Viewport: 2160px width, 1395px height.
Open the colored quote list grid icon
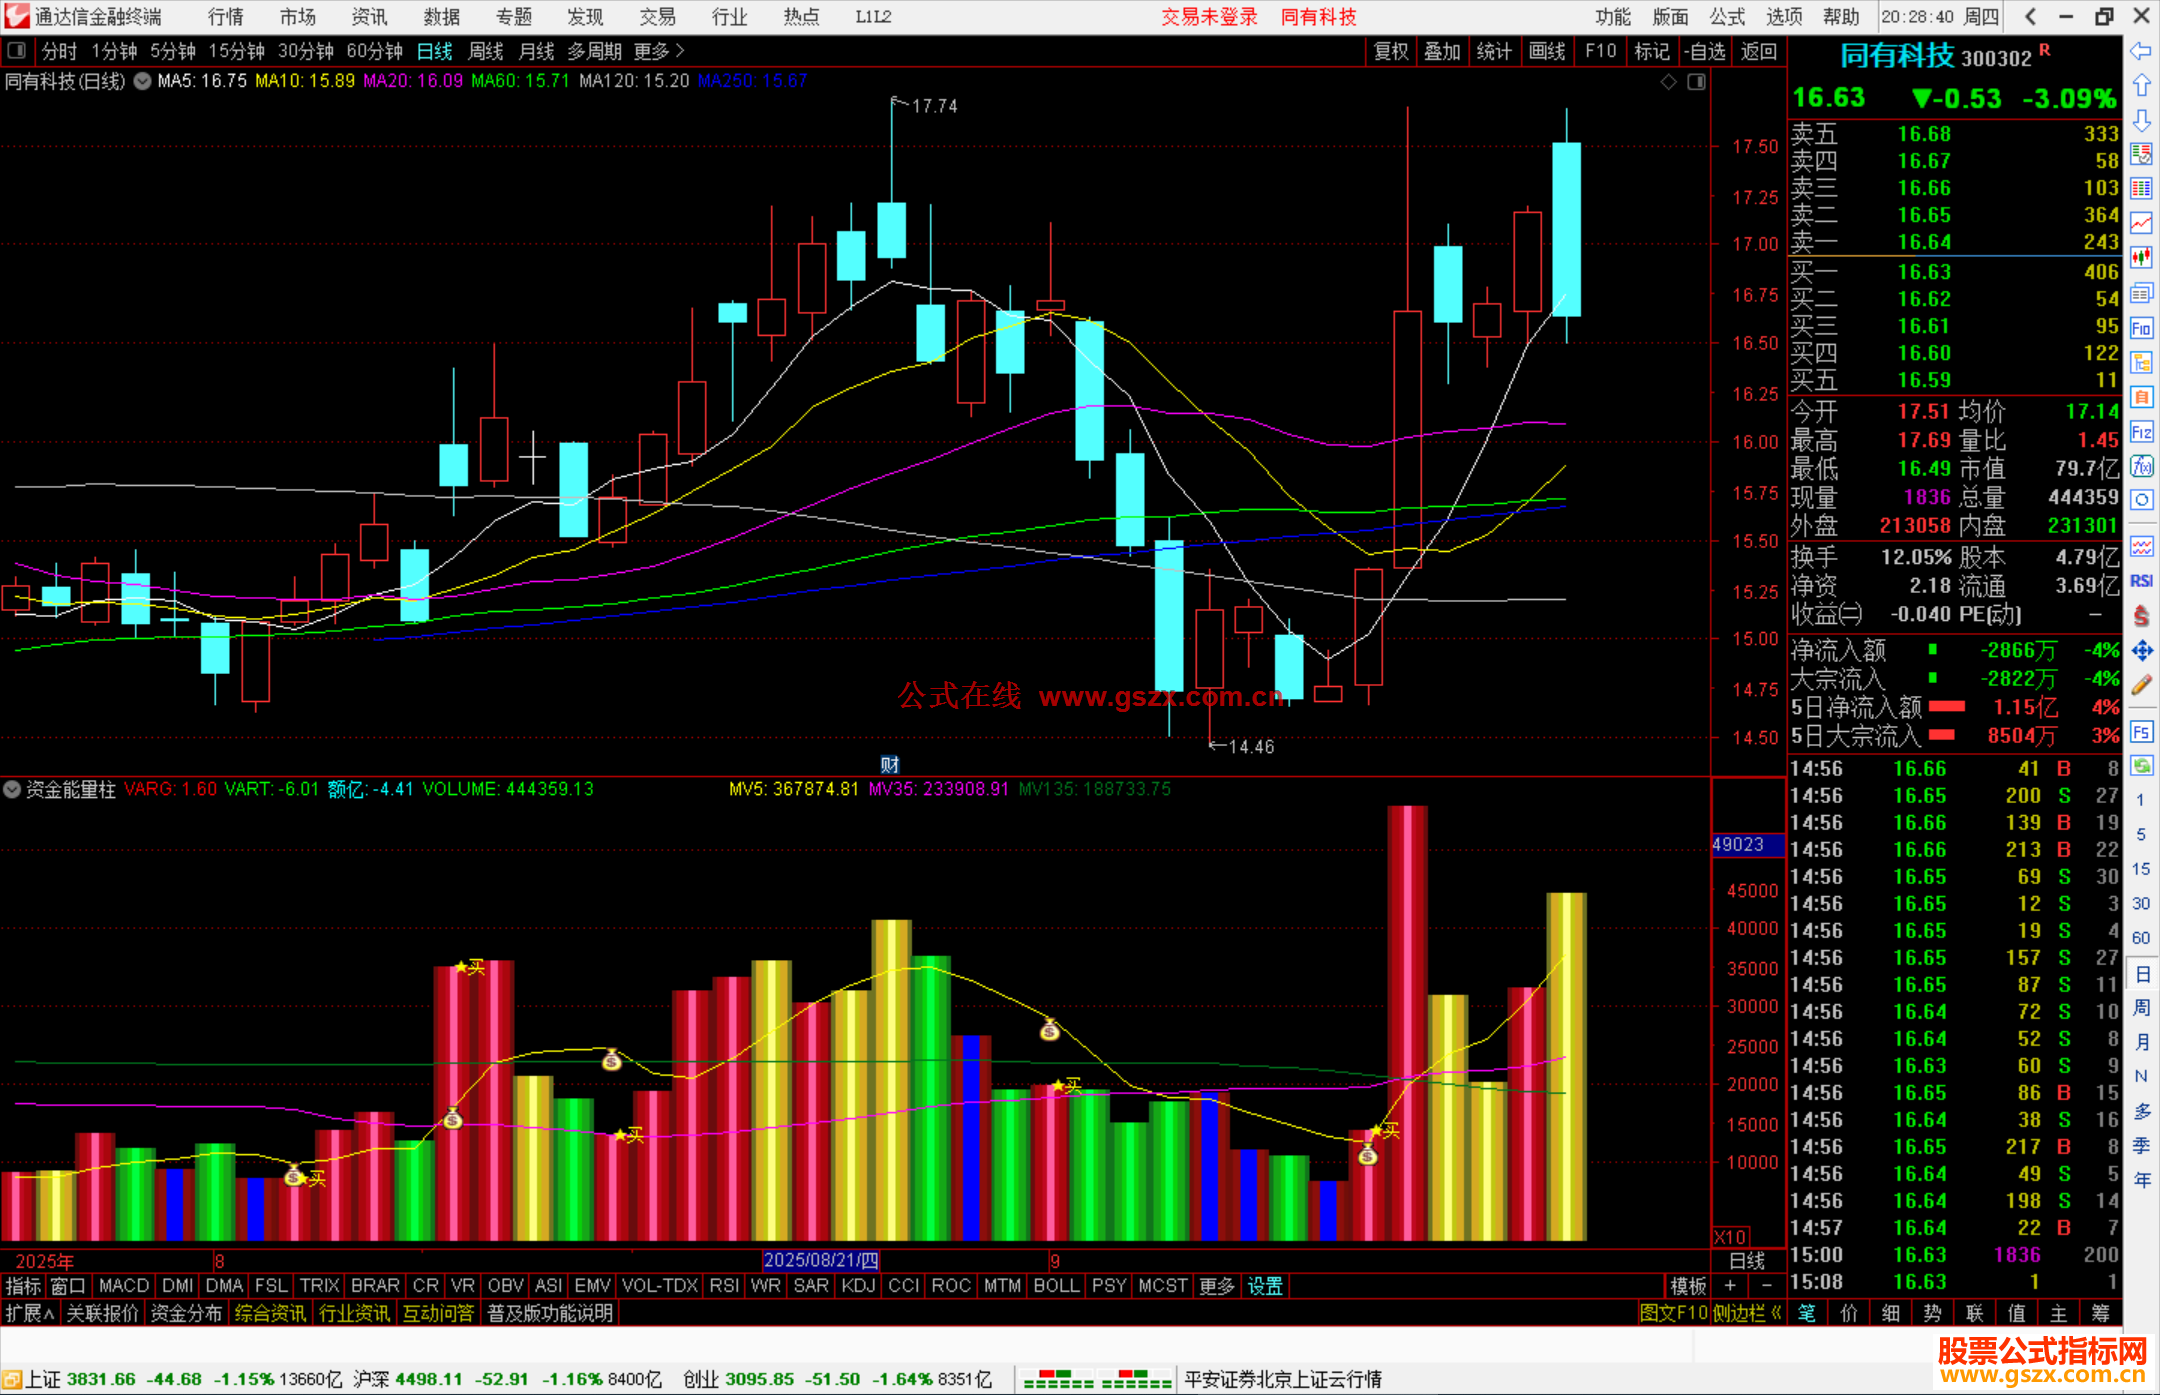point(2141,189)
